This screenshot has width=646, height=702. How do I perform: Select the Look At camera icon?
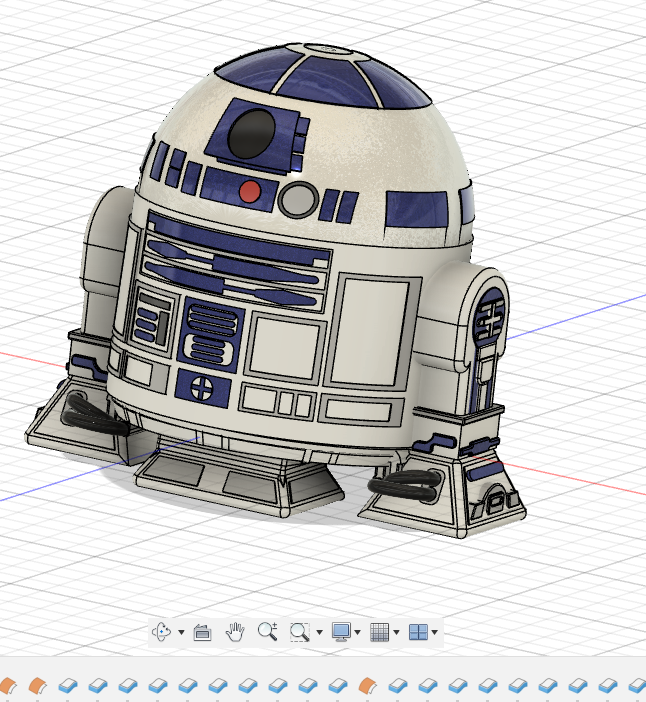click(x=202, y=632)
